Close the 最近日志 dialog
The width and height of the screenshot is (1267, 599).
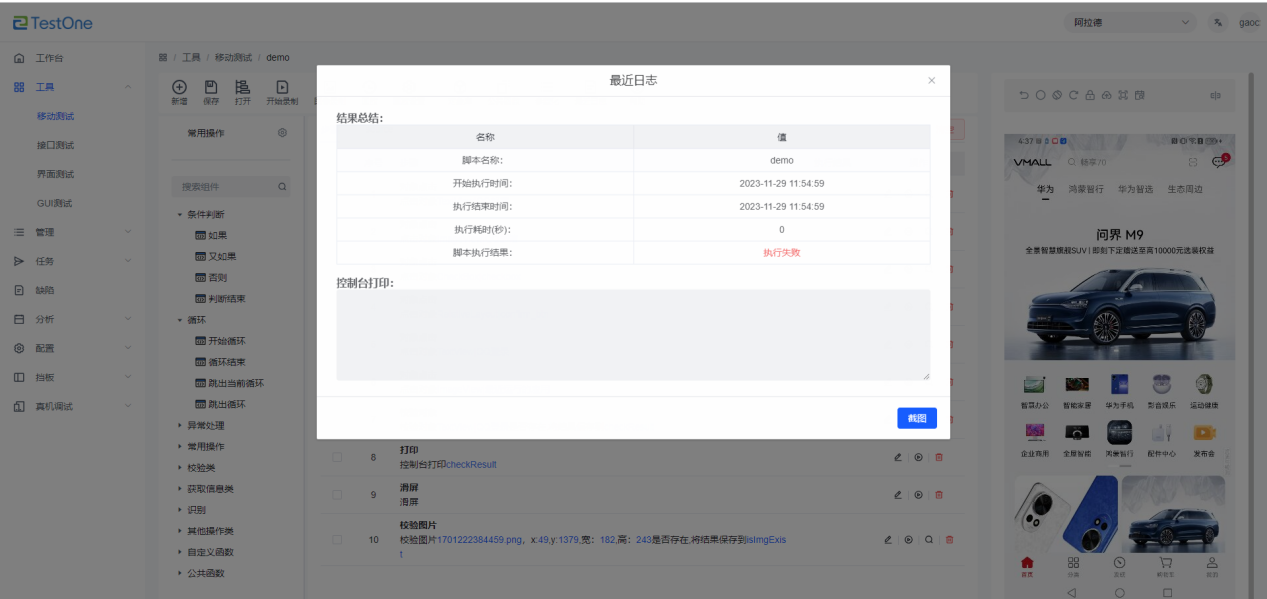point(932,80)
